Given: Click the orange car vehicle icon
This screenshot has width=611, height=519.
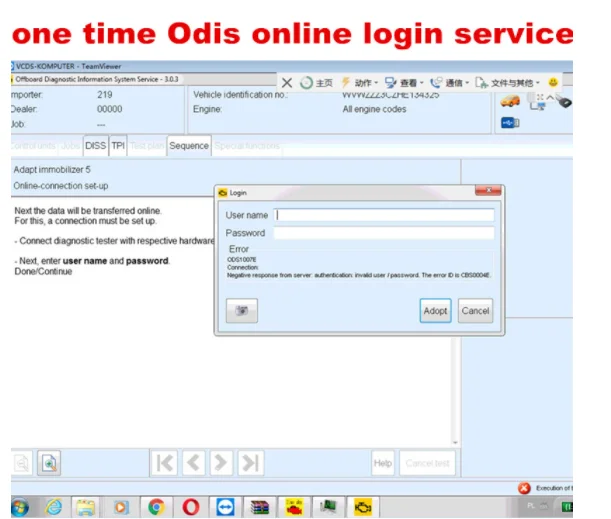Looking at the screenshot, I should 510,102.
